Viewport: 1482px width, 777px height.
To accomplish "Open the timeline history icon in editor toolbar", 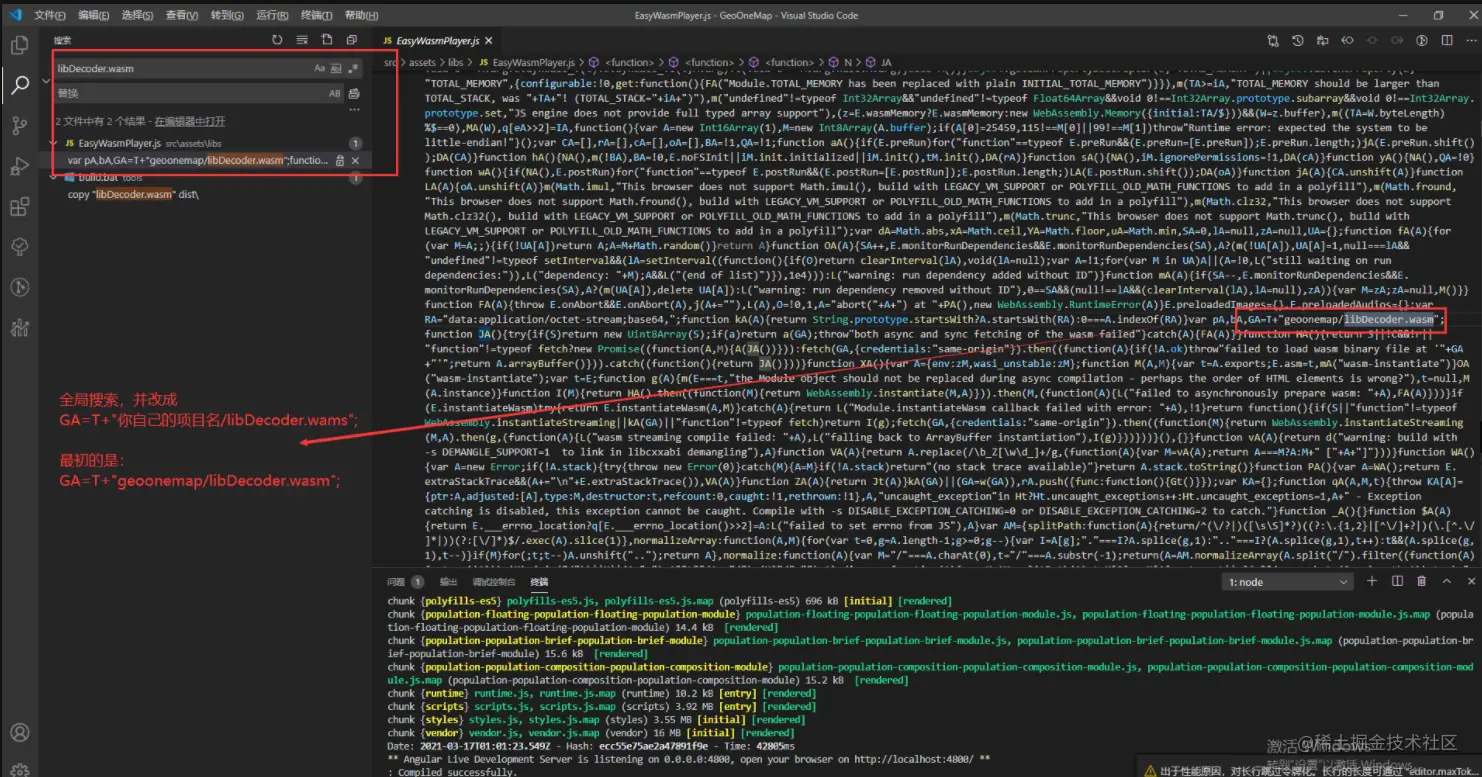I will pos(1298,41).
